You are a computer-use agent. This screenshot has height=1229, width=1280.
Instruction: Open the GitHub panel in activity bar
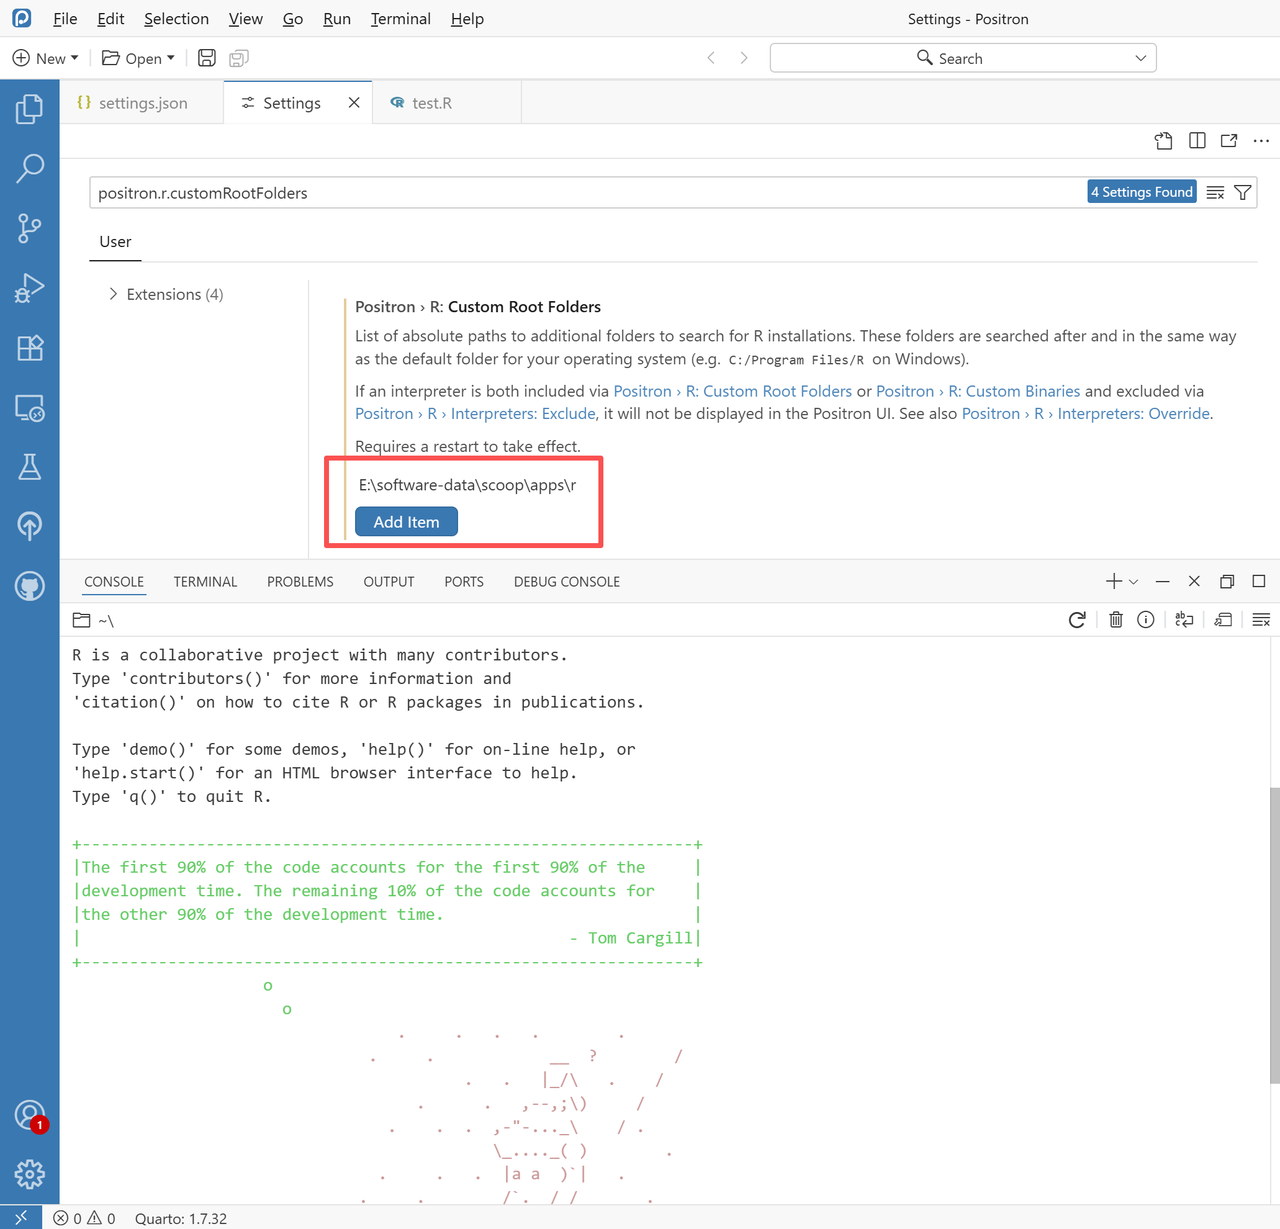30,586
